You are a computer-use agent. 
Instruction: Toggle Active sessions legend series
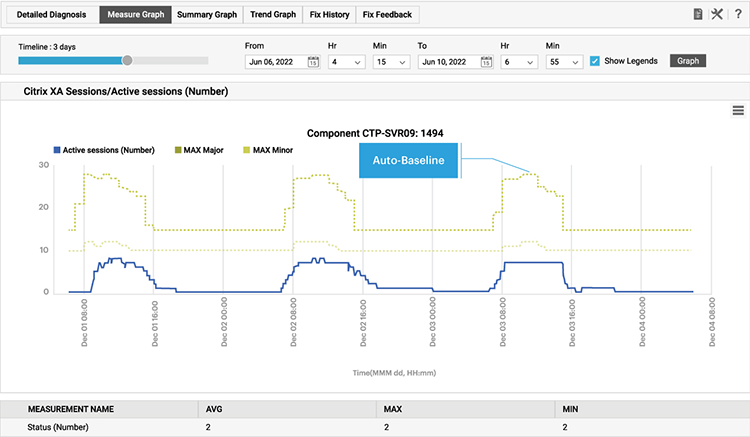coord(102,150)
